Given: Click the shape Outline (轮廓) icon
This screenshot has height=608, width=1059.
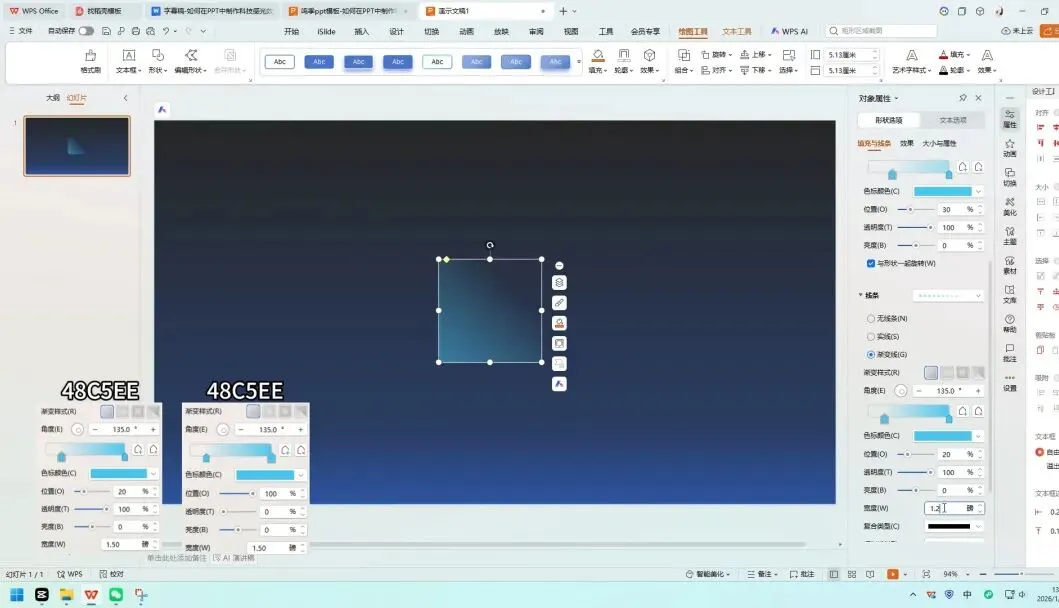Looking at the screenshot, I should [x=623, y=55].
